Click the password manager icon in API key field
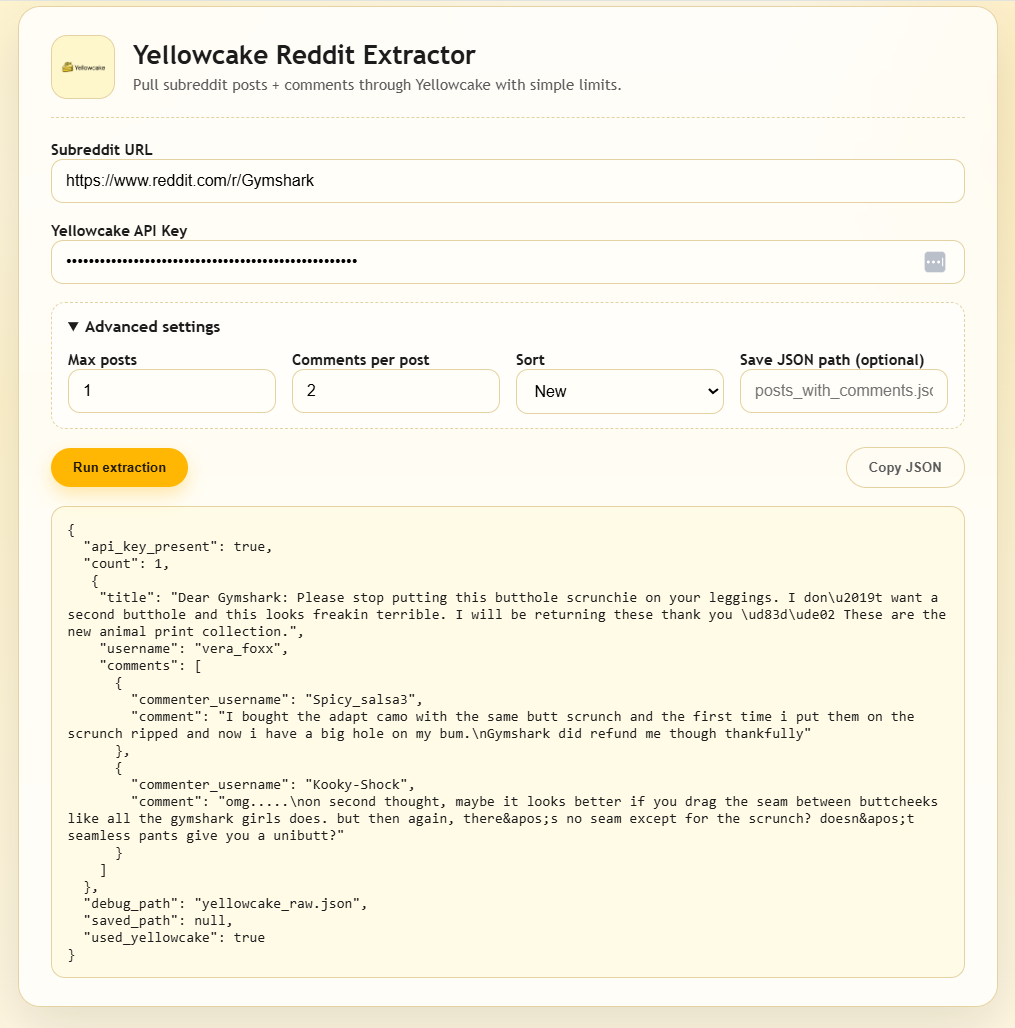Image resolution: width=1015 pixels, height=1028 pixels. (x=934, y=262)
